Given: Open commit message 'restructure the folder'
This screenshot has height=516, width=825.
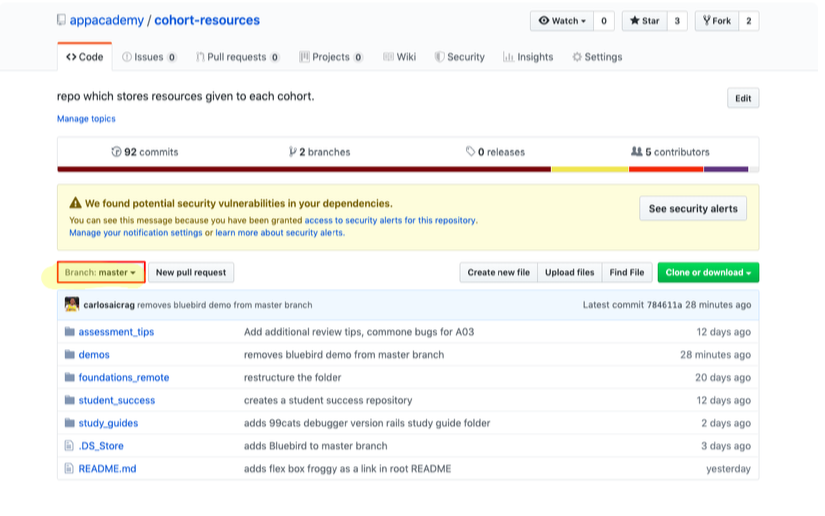Looking at the screenshot, I should (293, 377).
